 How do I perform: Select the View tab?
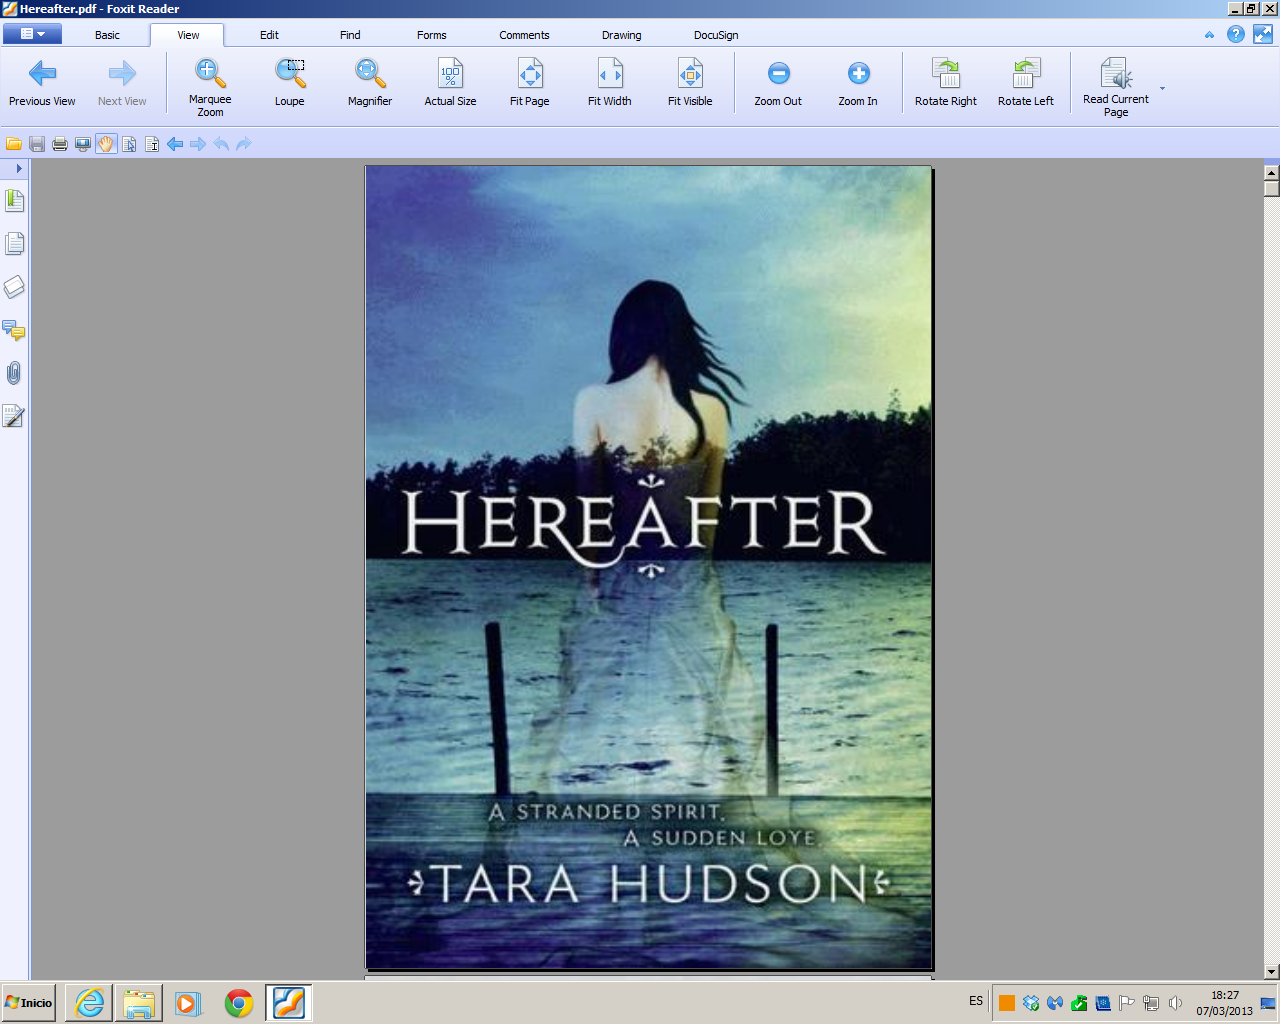188,35
